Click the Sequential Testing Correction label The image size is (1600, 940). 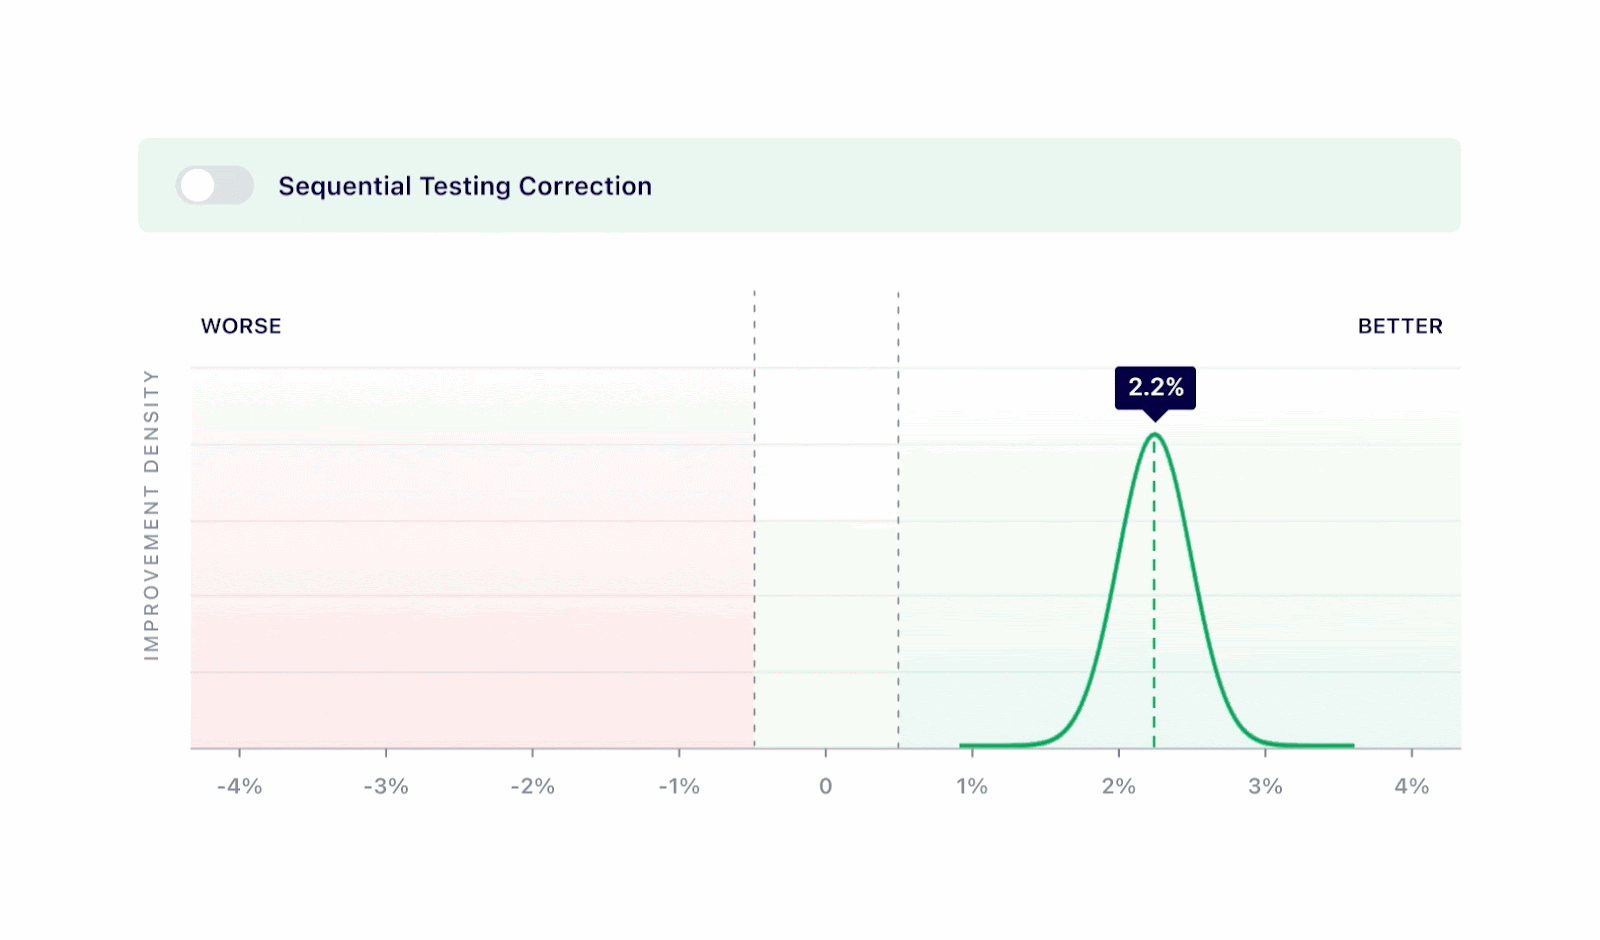tap(465, 186)
